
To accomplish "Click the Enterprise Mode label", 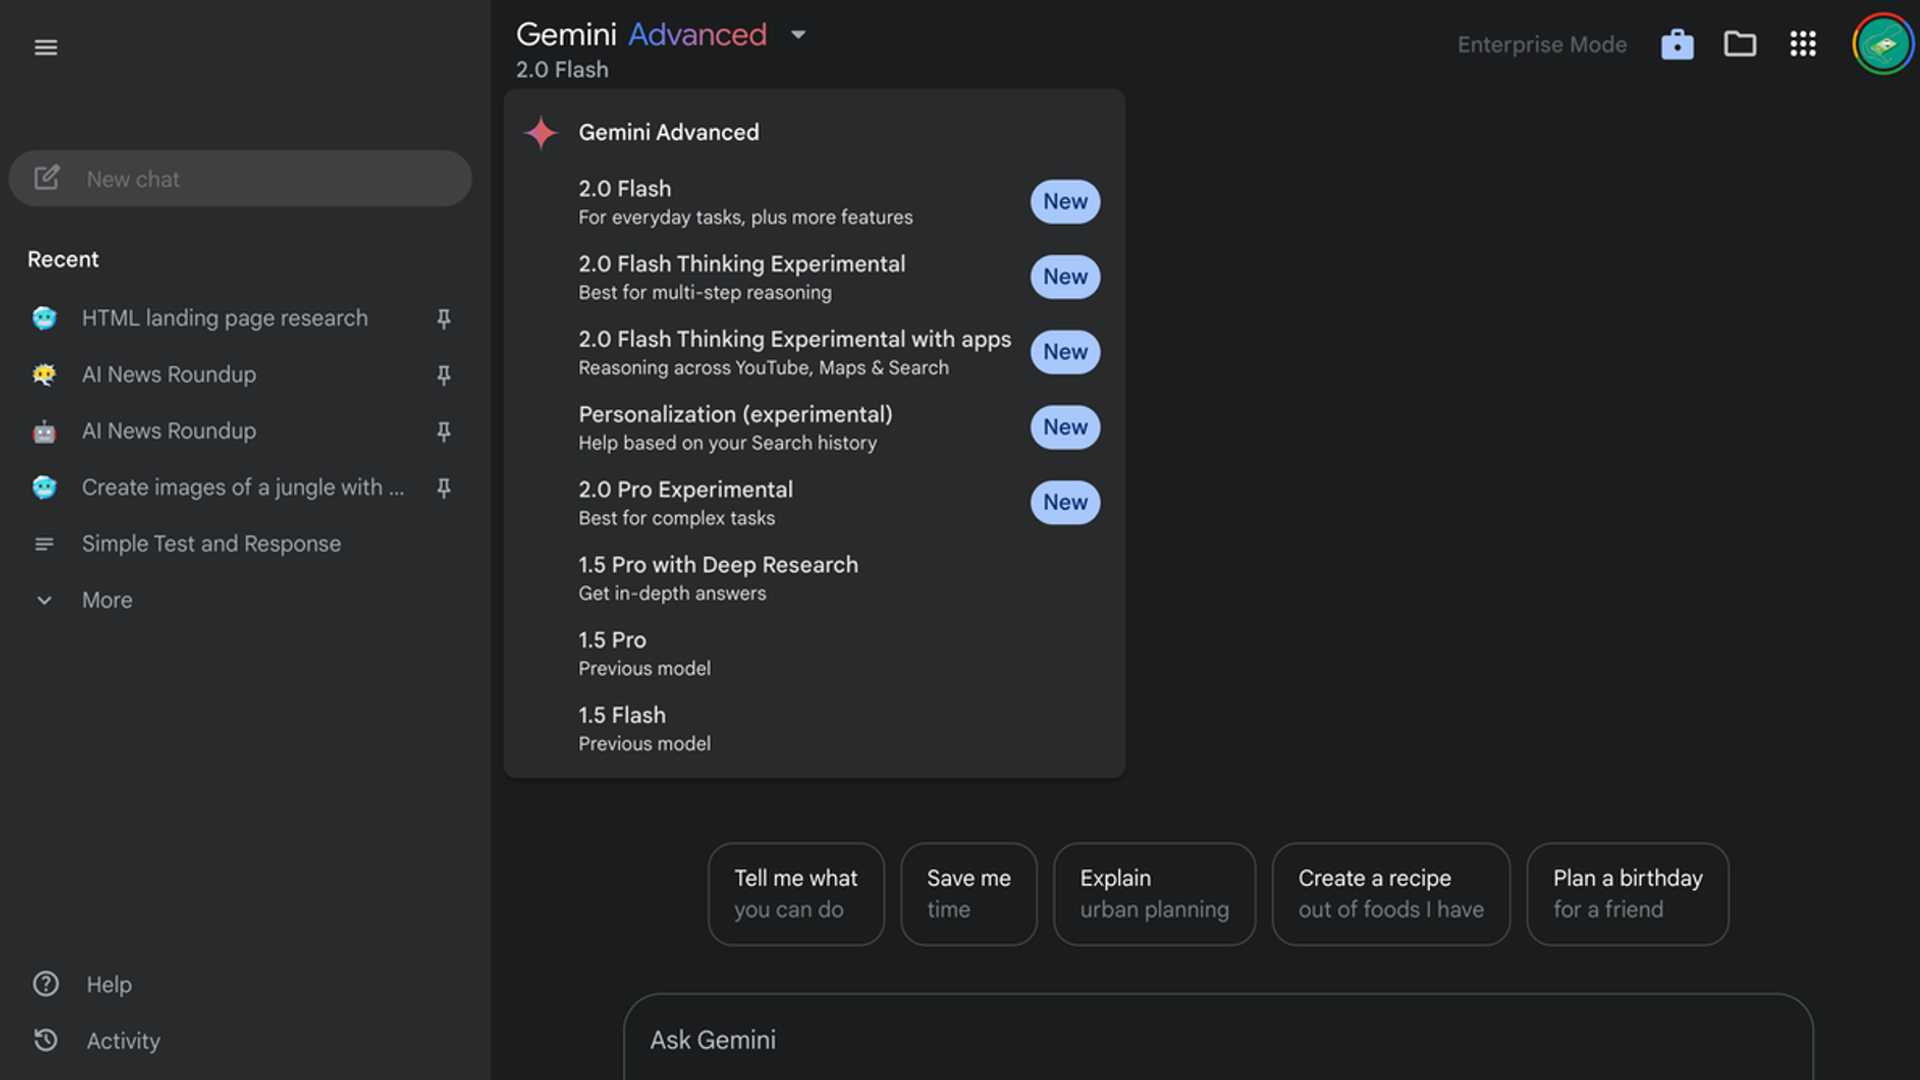I will 1541,44.
